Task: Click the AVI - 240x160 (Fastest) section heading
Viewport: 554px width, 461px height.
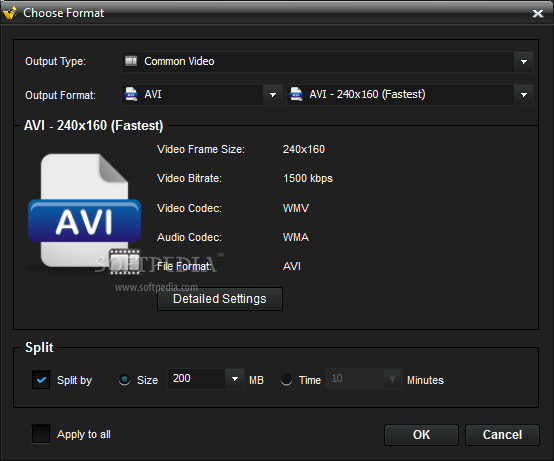Action: [94, 126]
